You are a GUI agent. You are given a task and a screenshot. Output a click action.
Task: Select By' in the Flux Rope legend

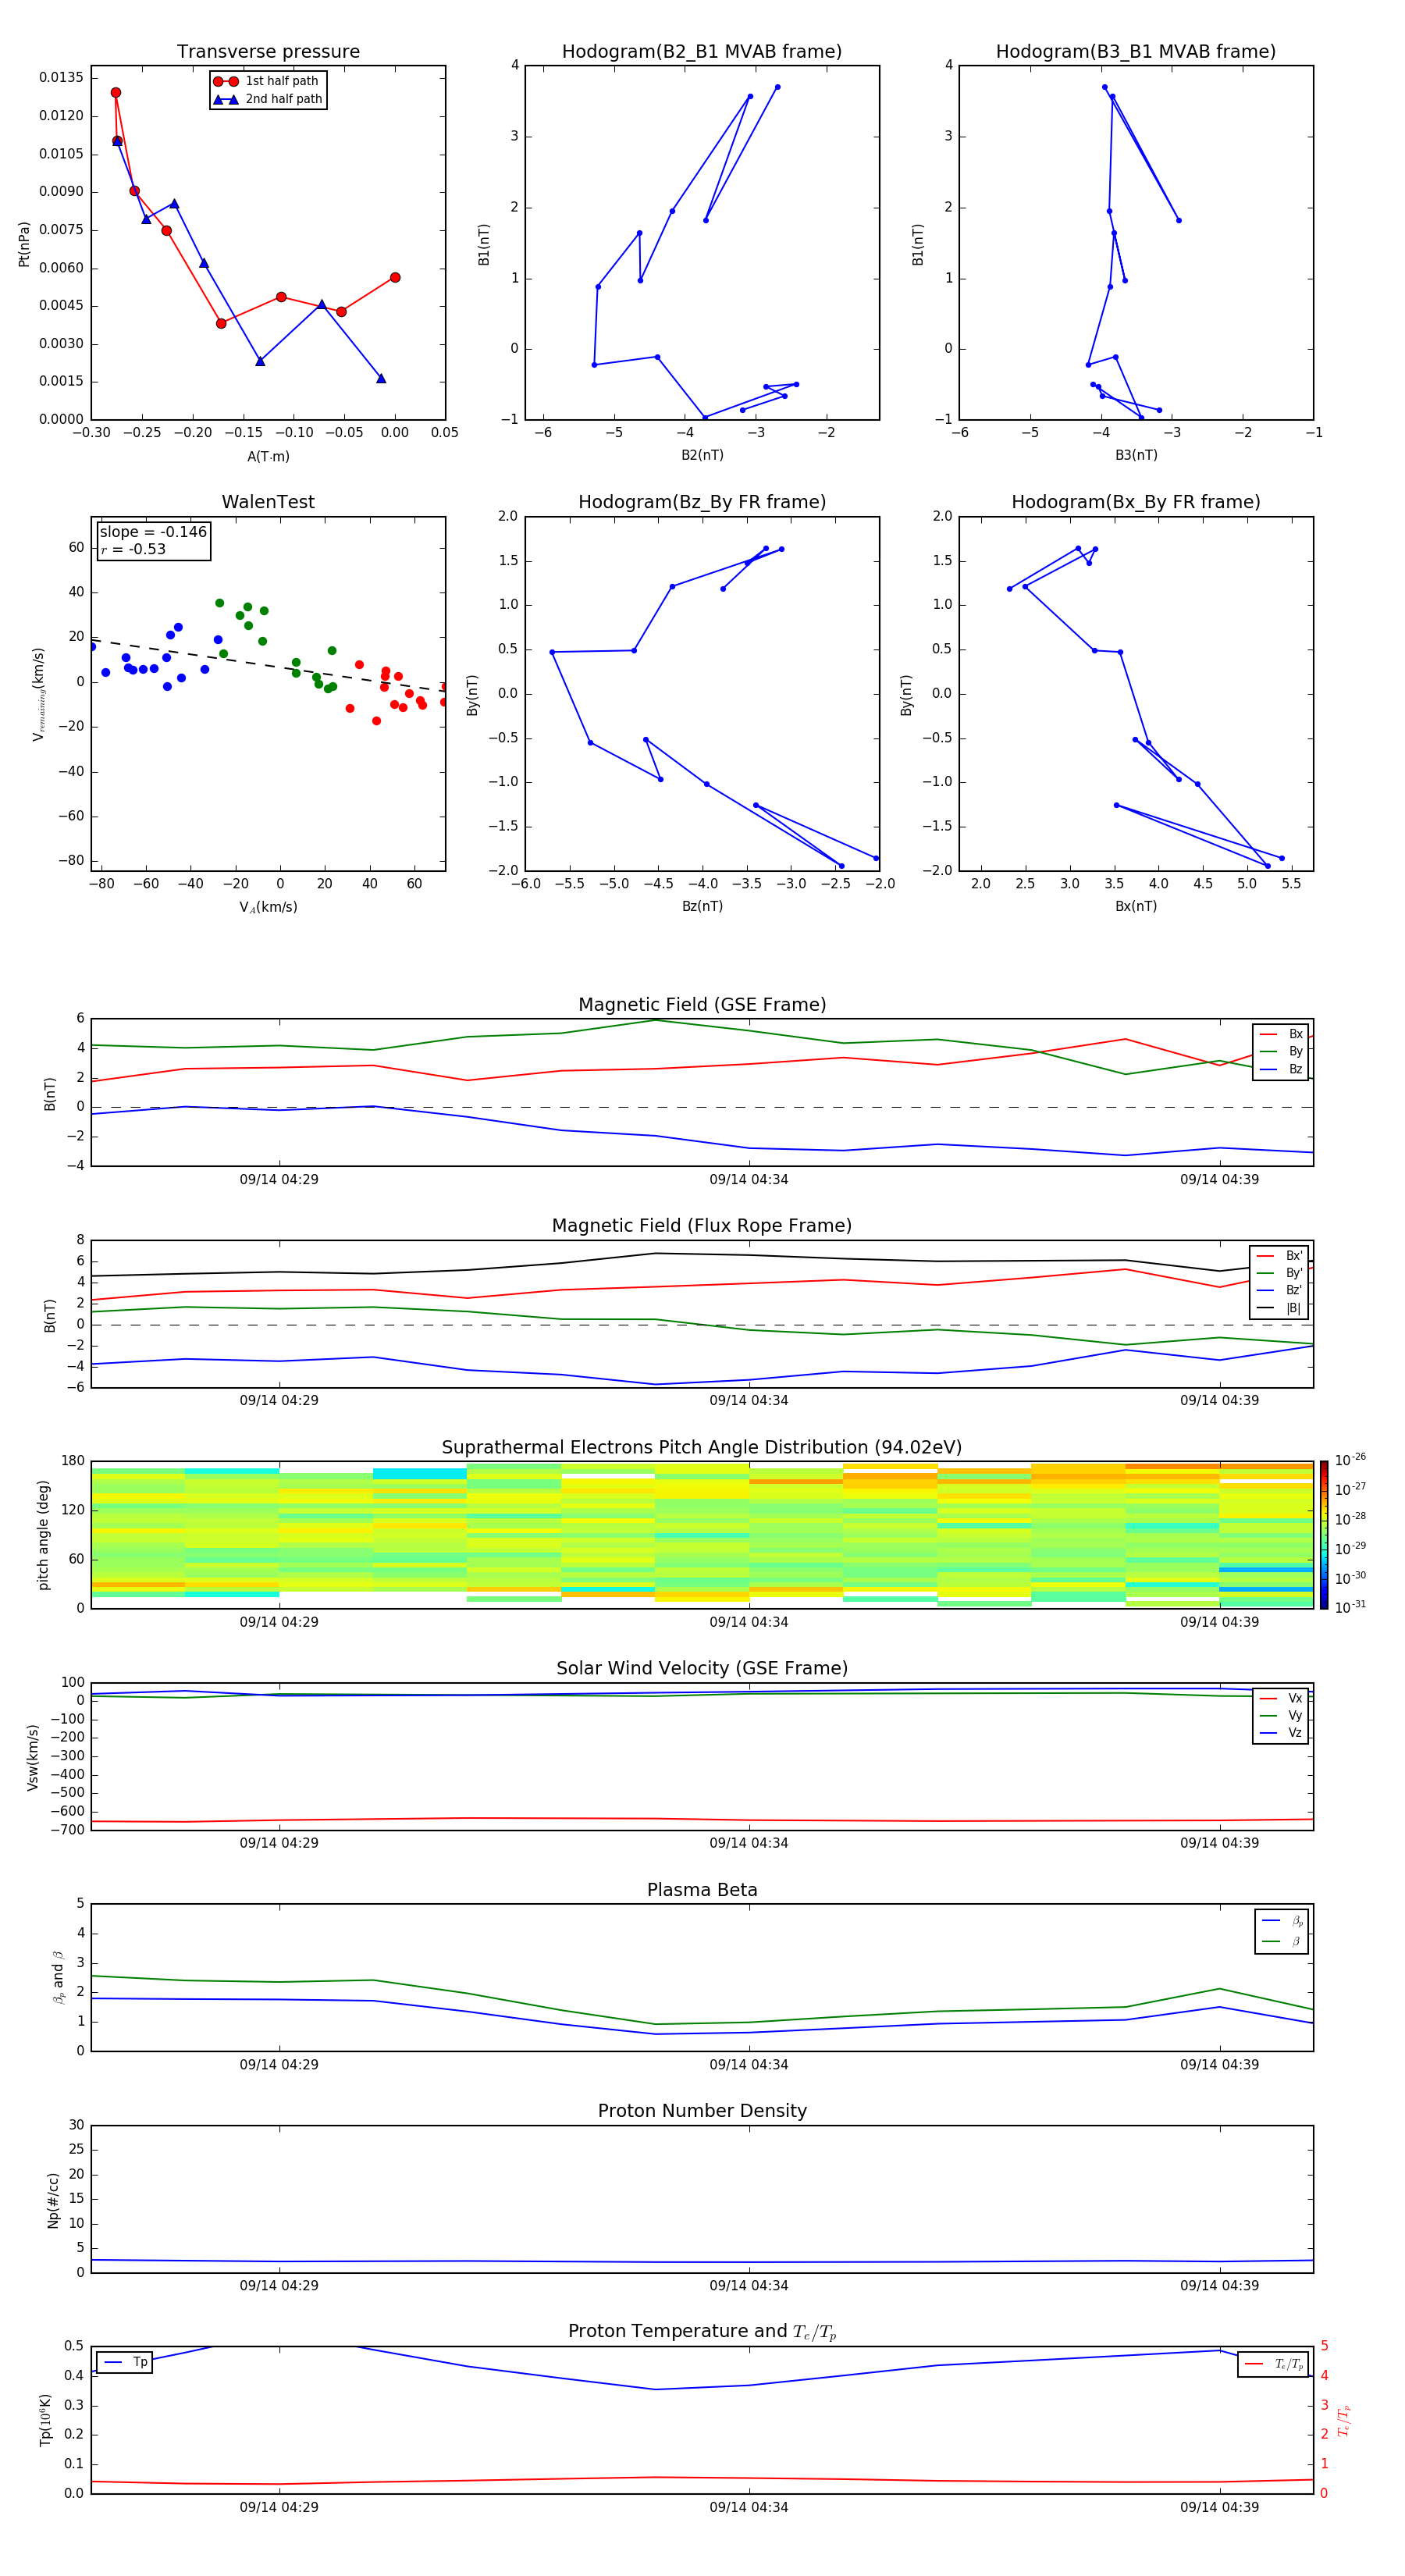tap(1279, 1273)
